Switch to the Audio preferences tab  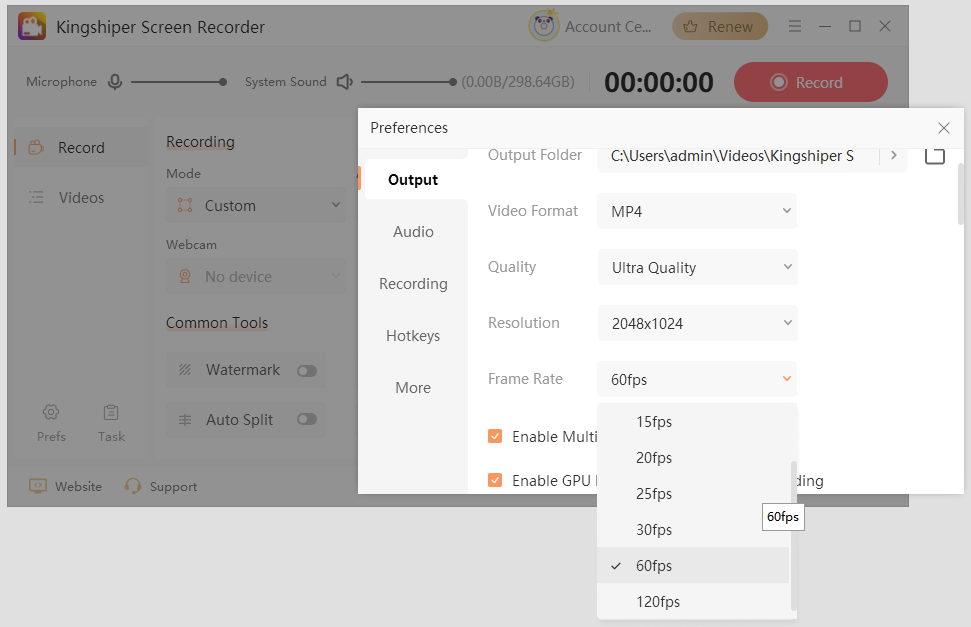[413, 232]
